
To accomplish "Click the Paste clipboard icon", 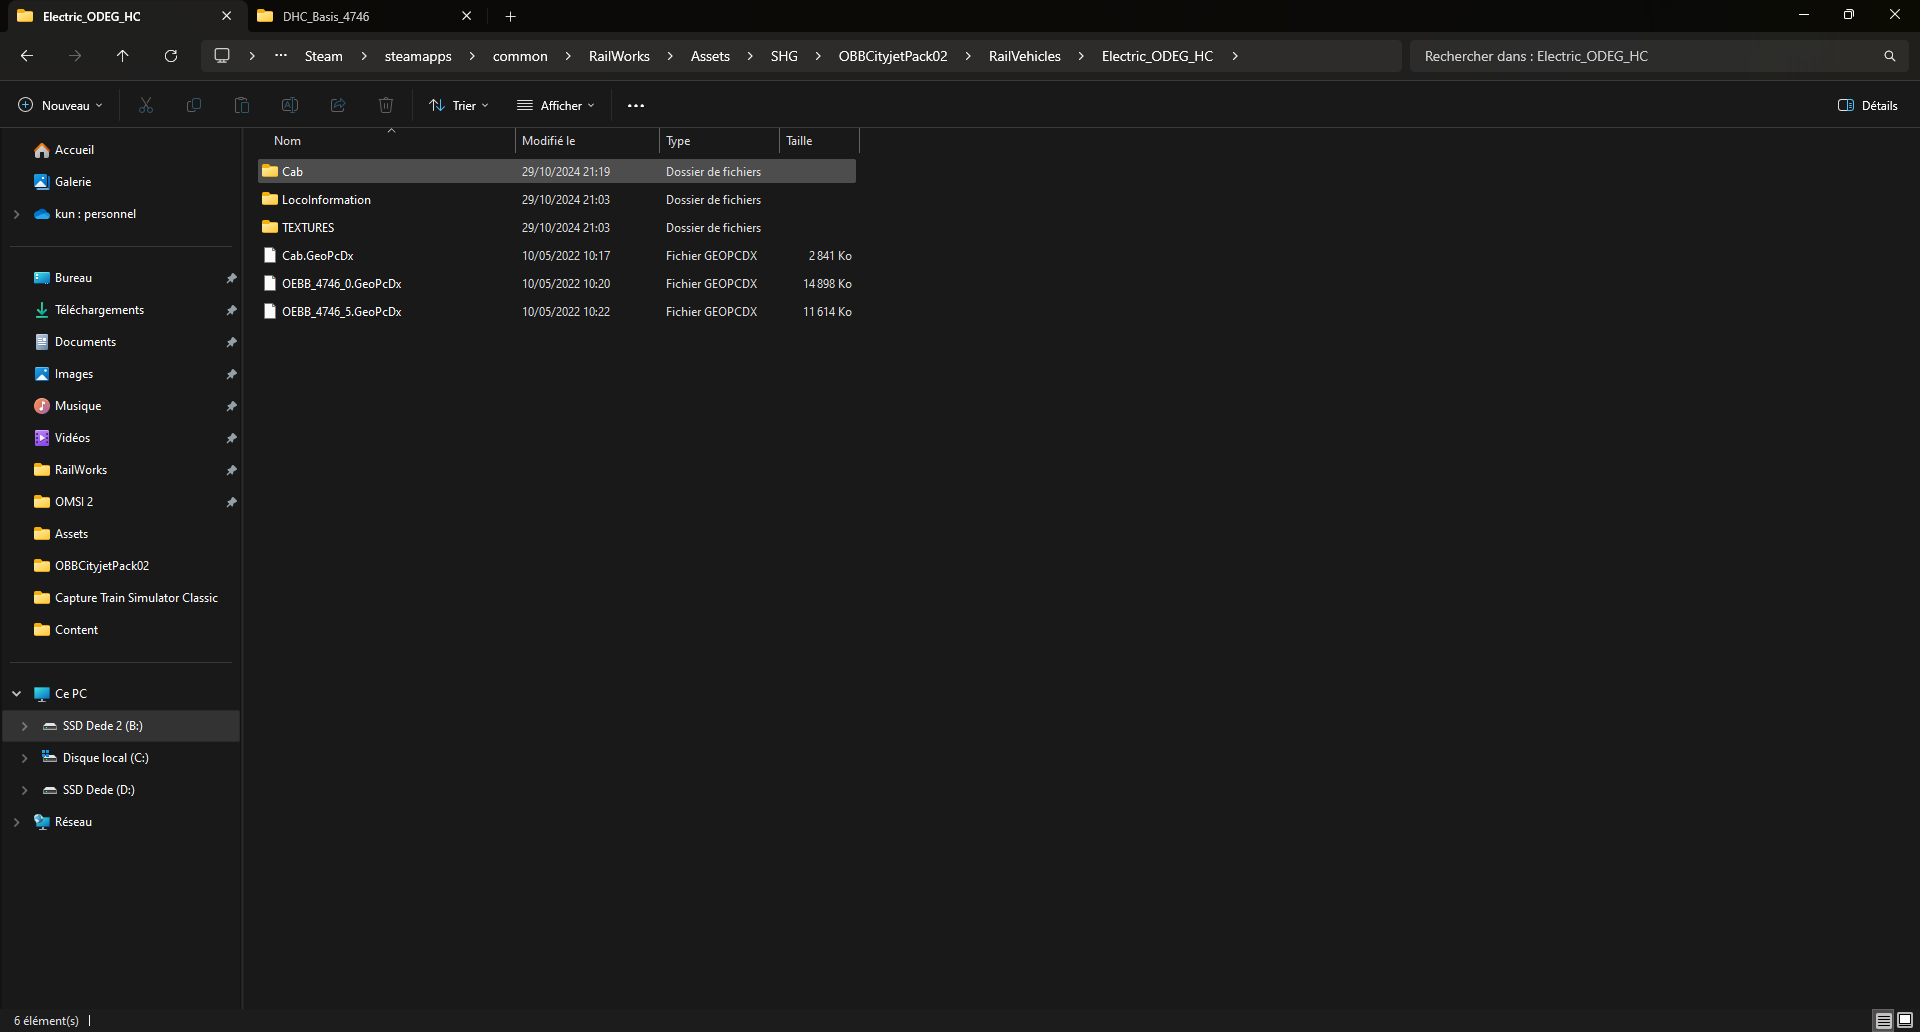I will click(x=242, y=105).
